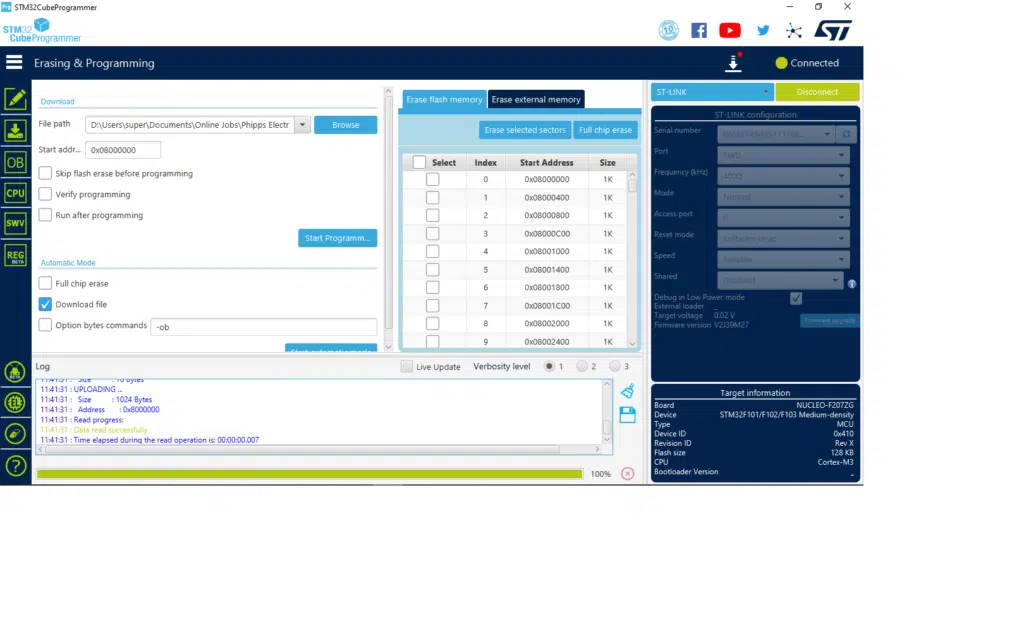Click the ST community network icon

coord(793,31)
